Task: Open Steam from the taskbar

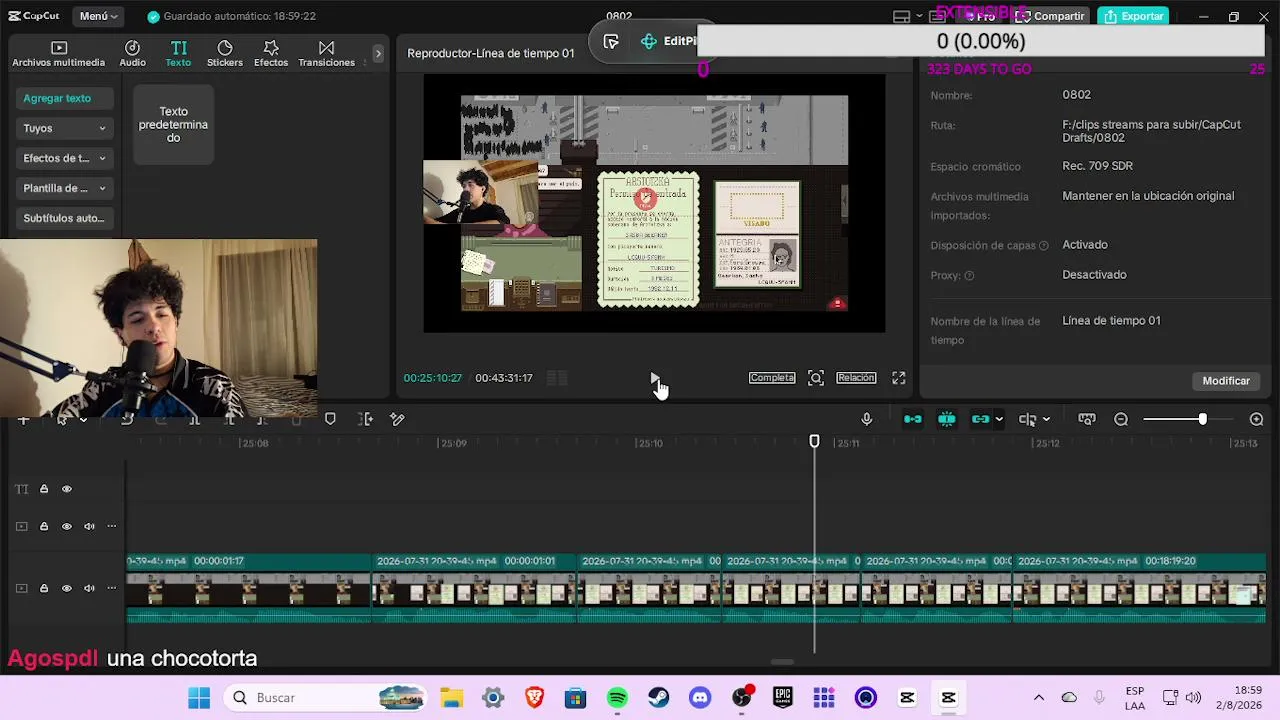Action: click(x=658, y=698)
